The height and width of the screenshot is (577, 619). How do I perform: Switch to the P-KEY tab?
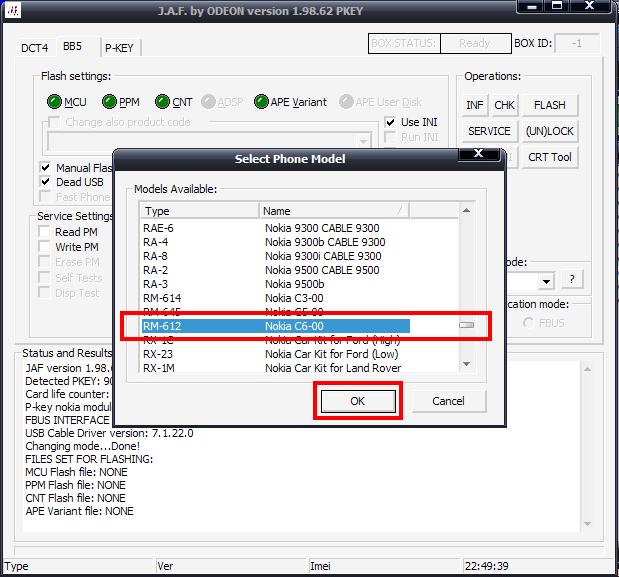[x=119, y=48]
